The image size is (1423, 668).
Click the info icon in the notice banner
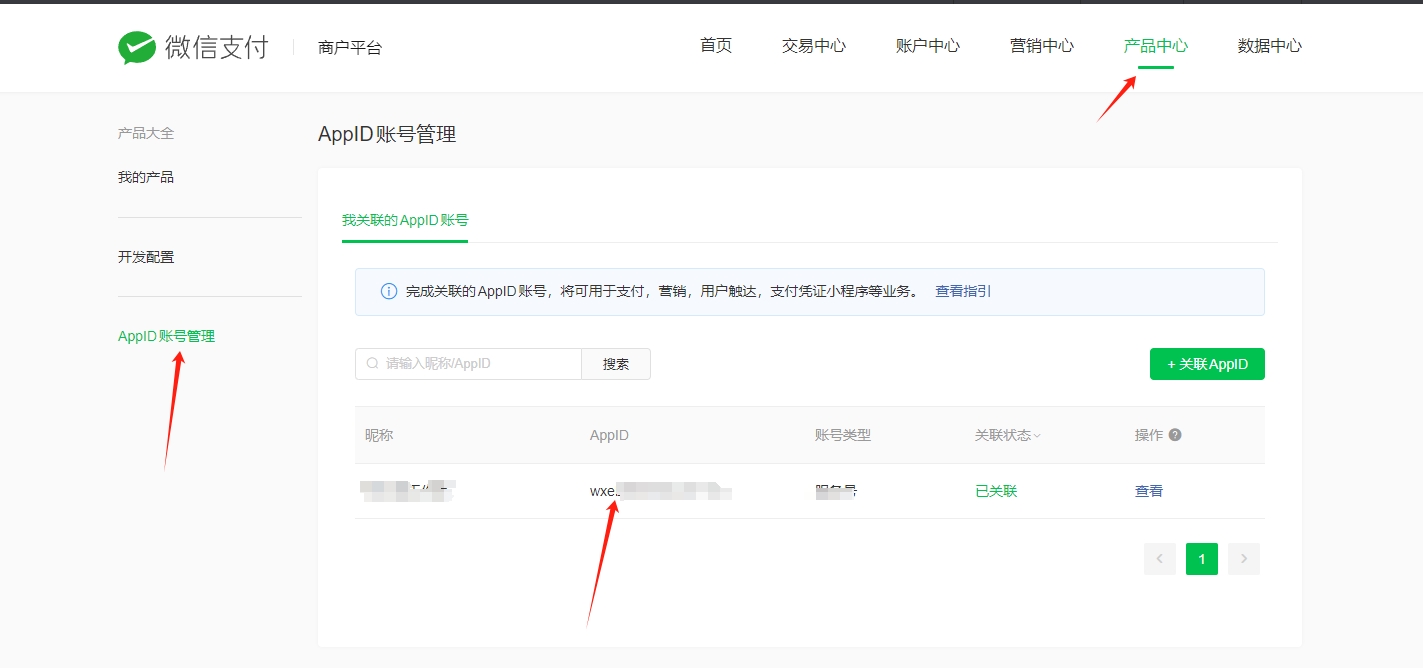389,292
